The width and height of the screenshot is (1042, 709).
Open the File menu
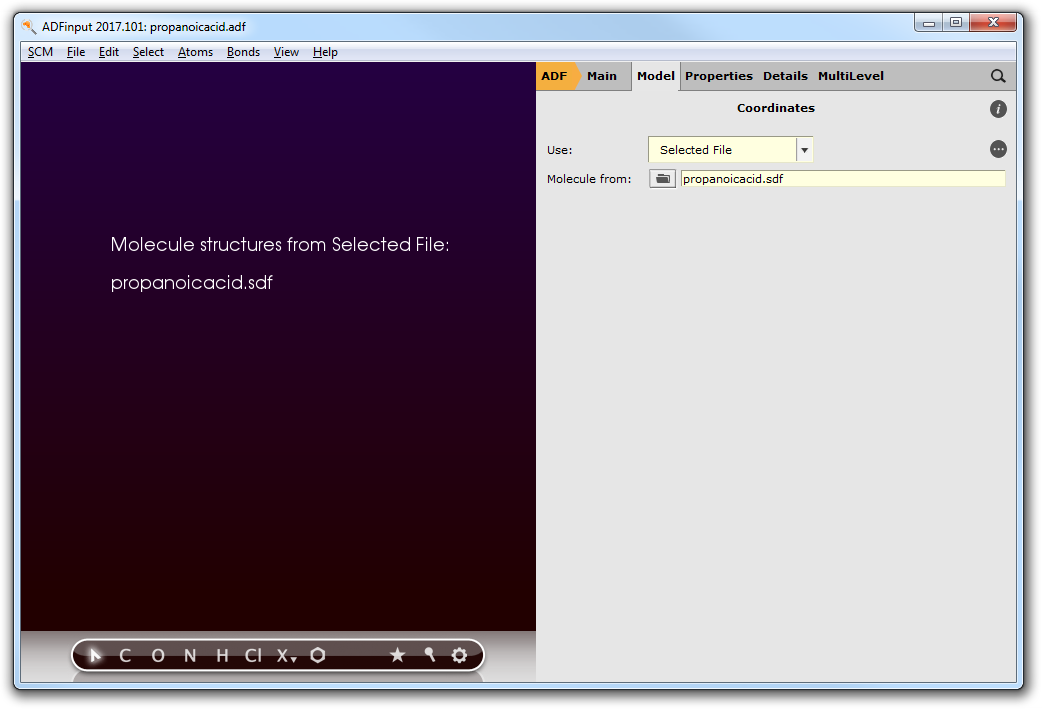tap(76, 52)
